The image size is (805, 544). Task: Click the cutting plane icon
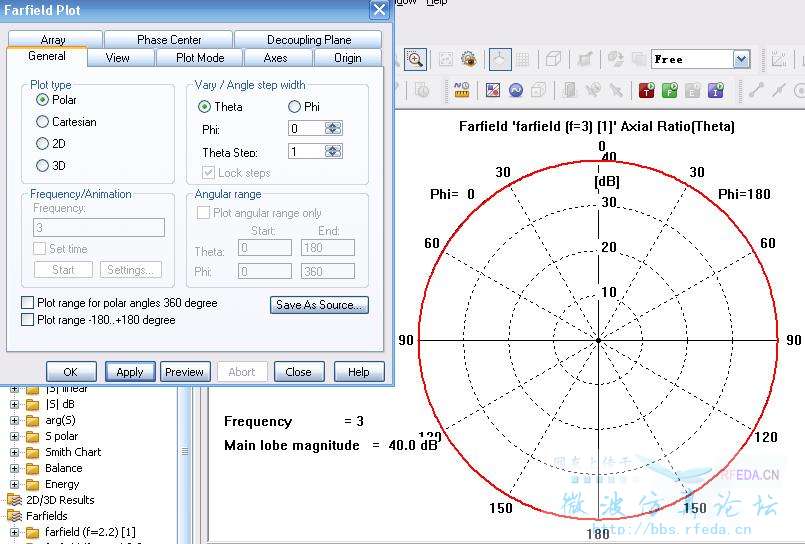(x=585, y=60)
